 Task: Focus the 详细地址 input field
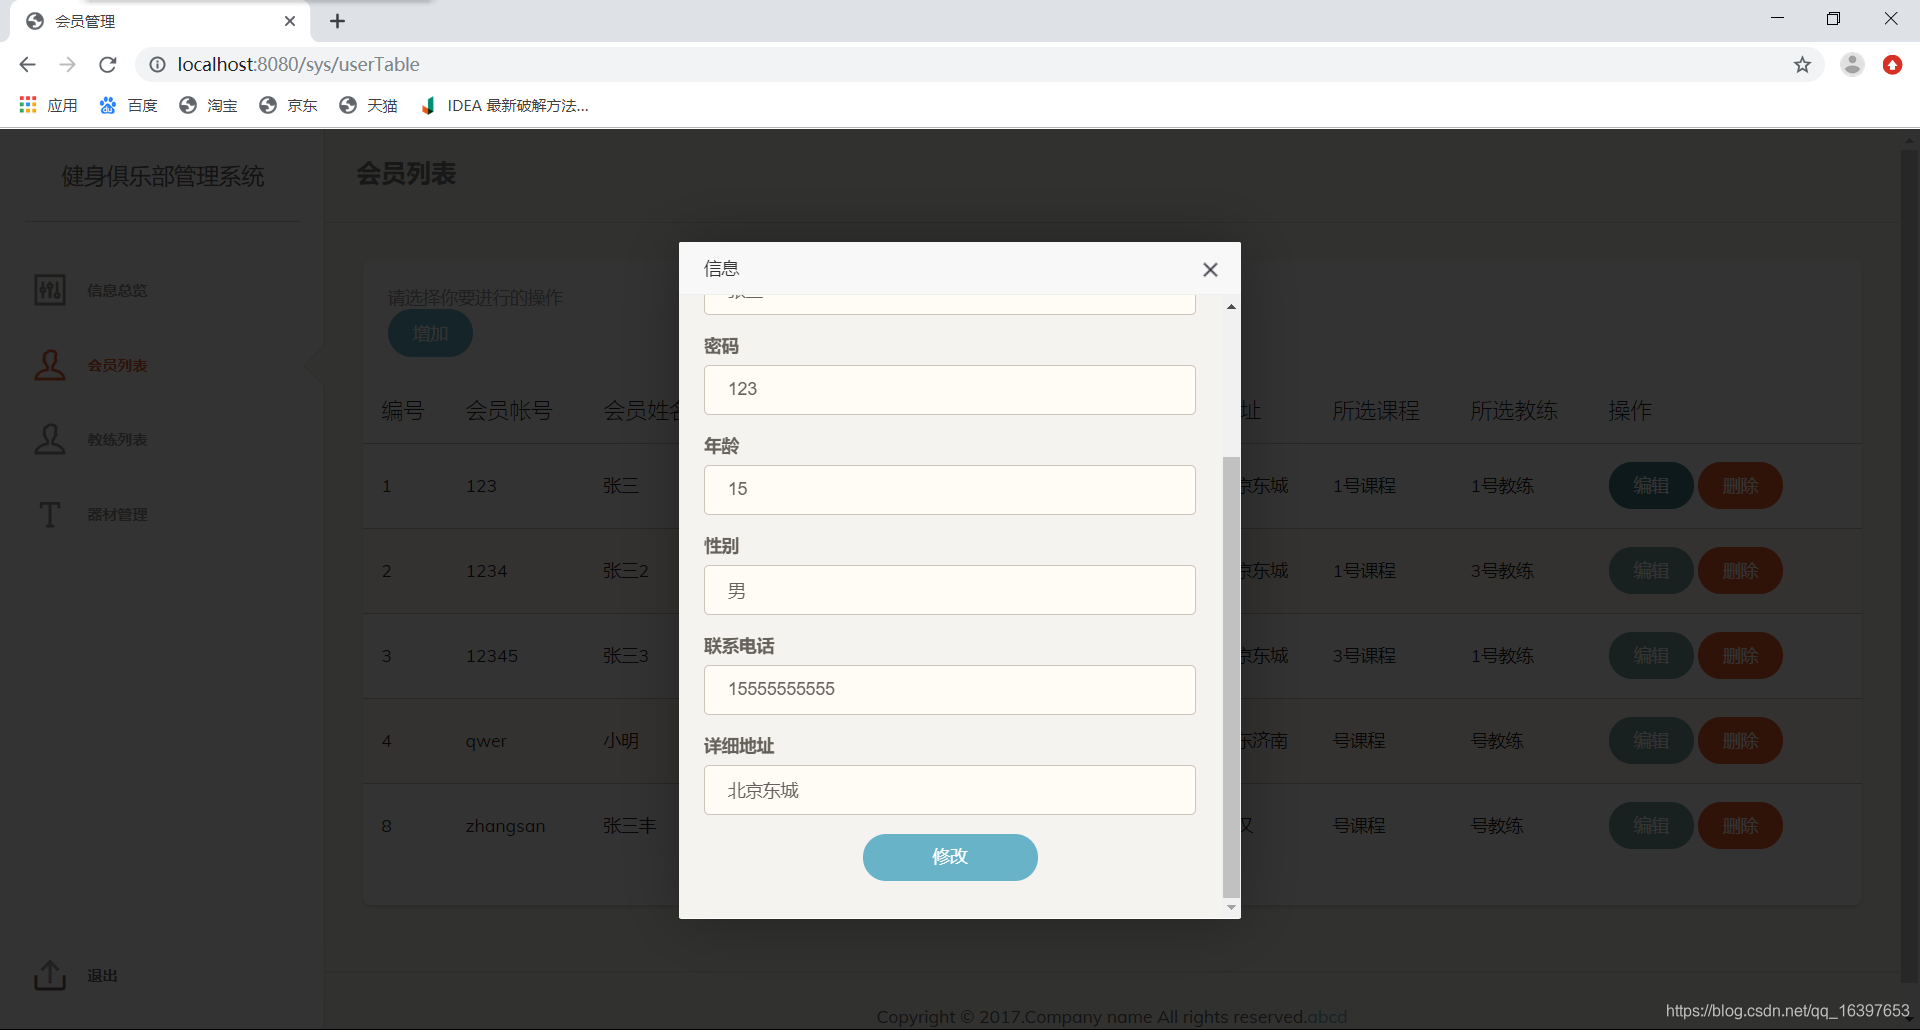pos(950,790)
